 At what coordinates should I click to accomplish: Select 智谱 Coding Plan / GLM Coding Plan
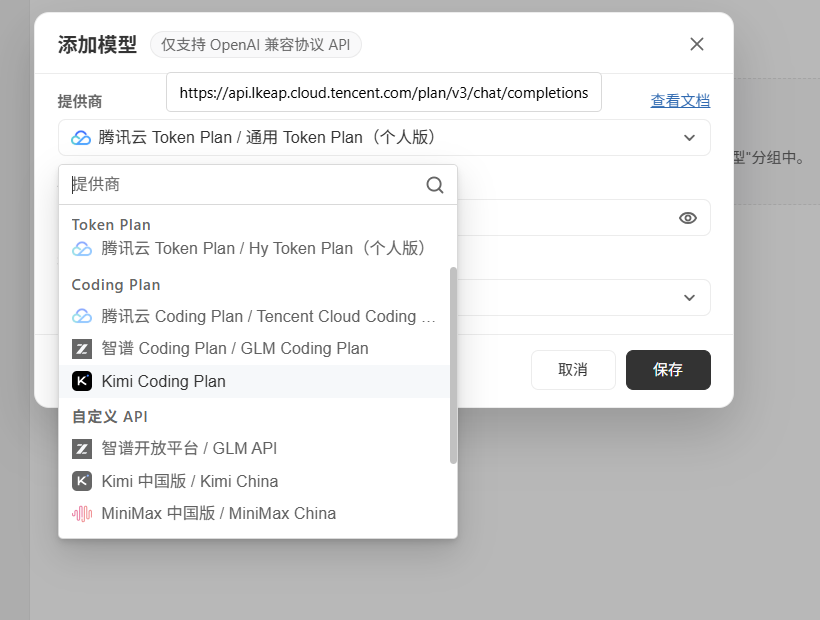click(254, 348)
